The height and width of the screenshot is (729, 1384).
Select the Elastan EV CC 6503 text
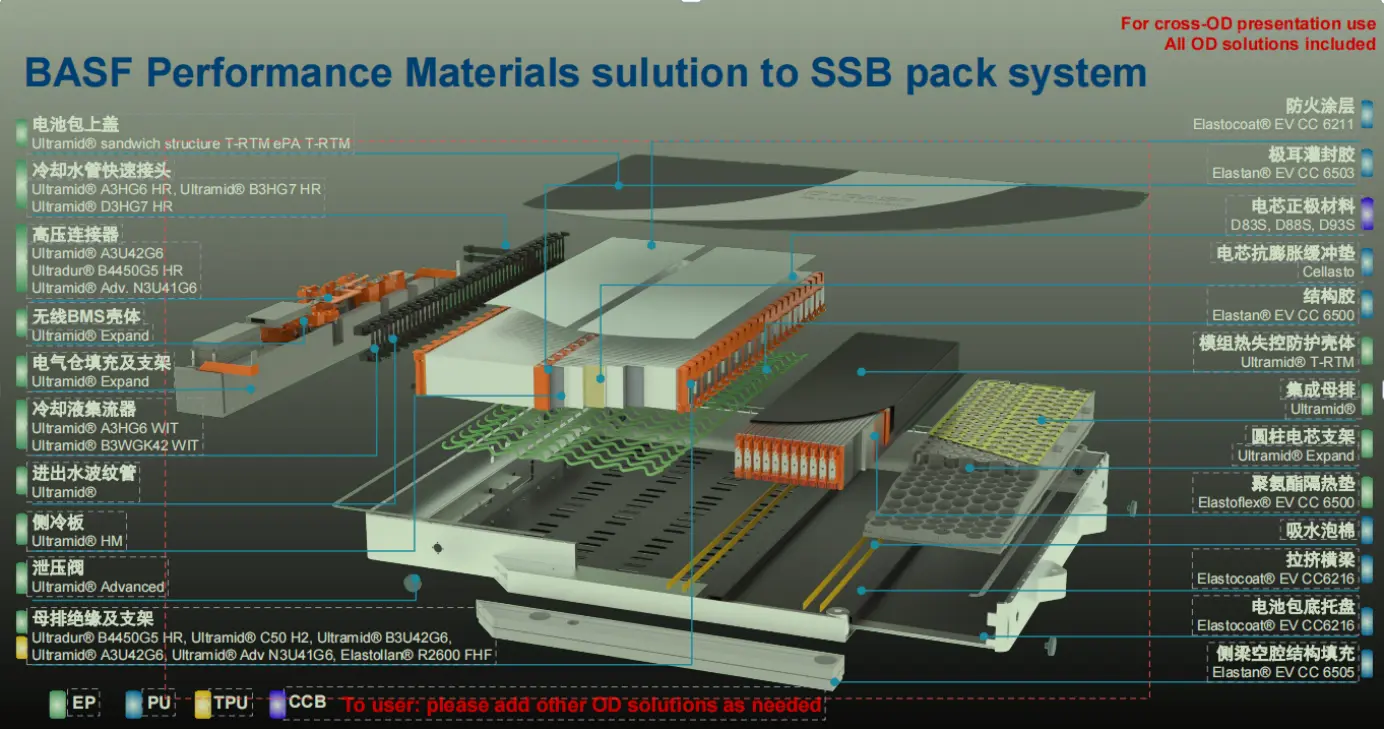click(1283, 173)
